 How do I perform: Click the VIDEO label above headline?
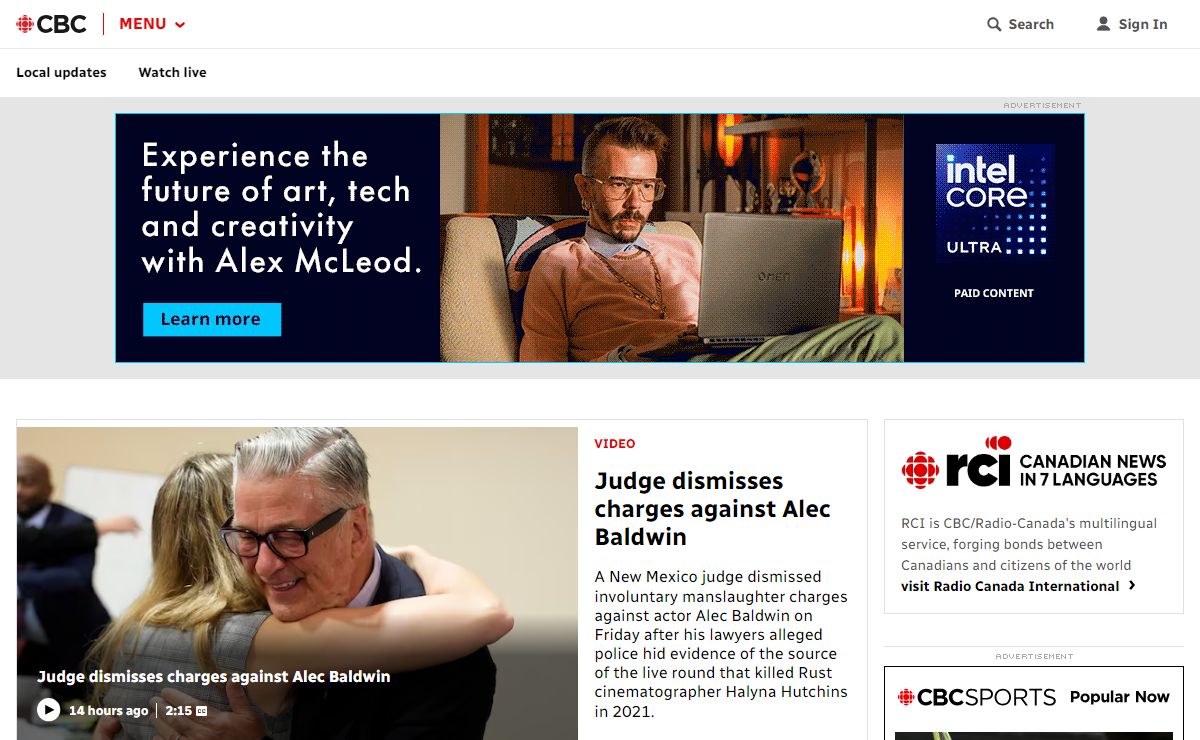pyautogui.click(x=615, y=443)
